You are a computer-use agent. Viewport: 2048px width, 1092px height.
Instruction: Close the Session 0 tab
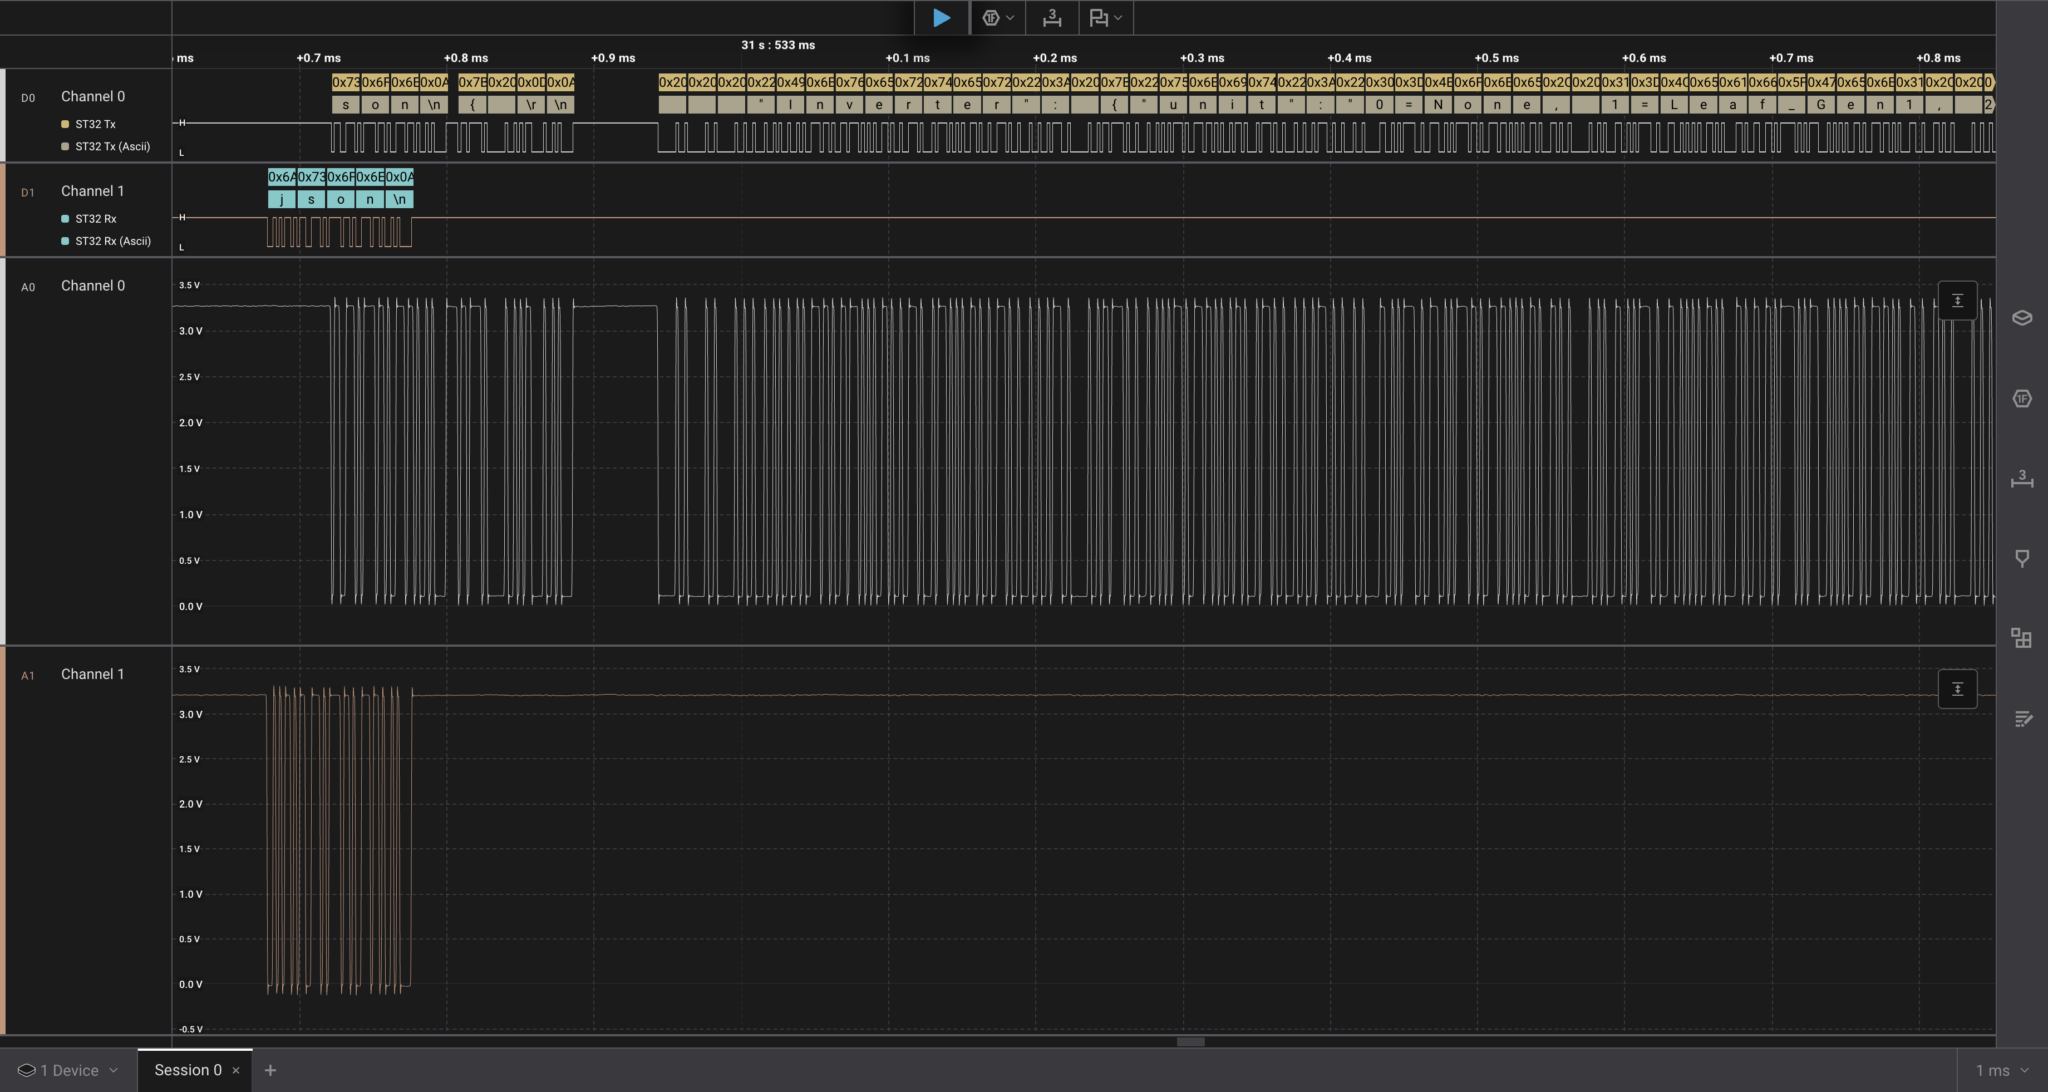(236, 1070)
